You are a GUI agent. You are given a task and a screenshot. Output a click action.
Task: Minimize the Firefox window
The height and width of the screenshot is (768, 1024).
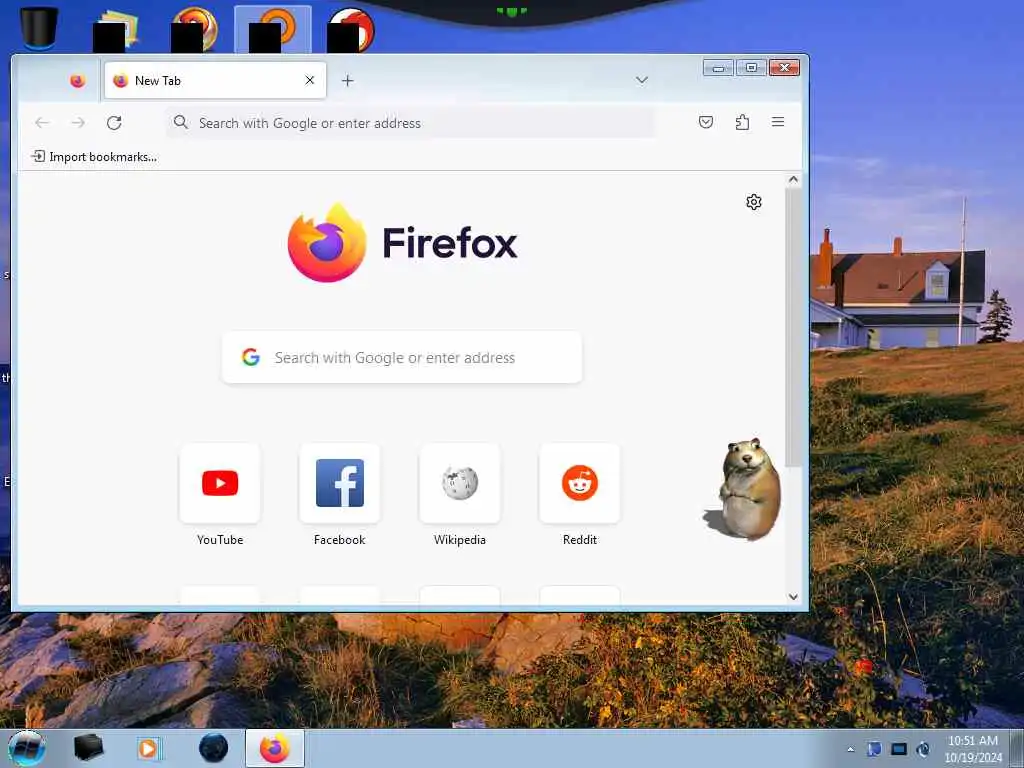718,68
